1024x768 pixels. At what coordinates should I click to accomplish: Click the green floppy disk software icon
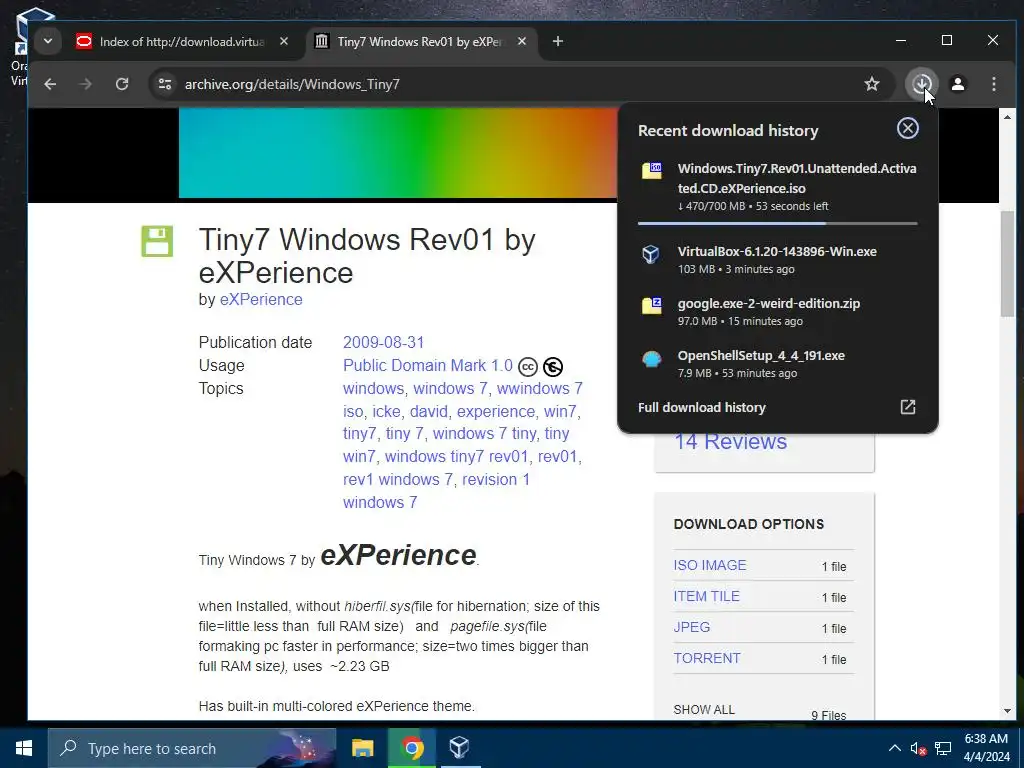click(x=157, y=242)
